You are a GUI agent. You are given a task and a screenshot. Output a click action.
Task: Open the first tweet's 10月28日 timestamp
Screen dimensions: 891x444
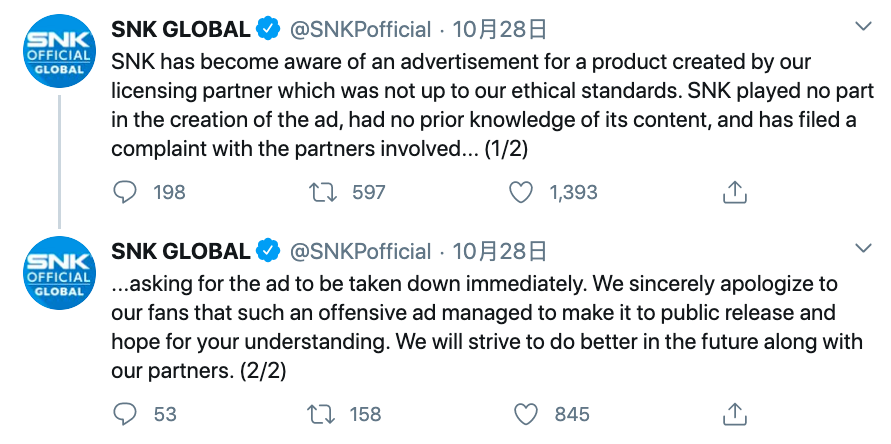coord(499,30)
